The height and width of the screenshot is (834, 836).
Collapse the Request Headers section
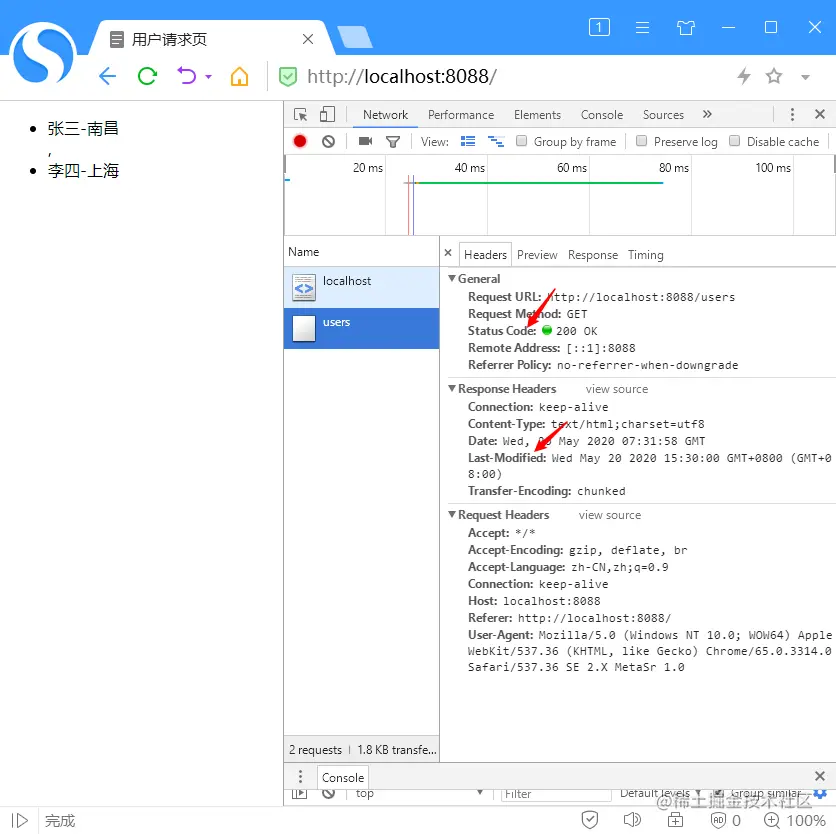click(x=452, y=514)
